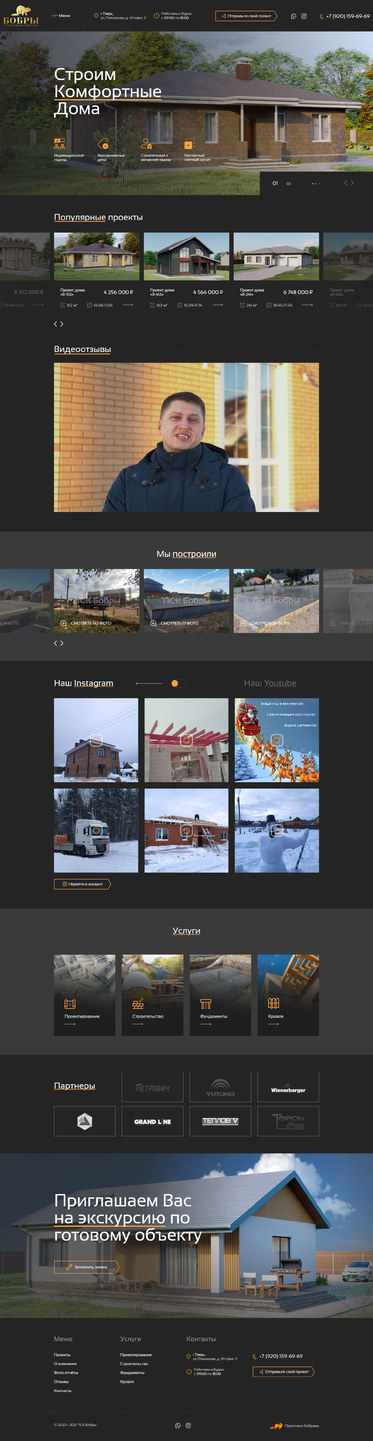Open footer menu link Контакты
The image size is (373, 1441).
[63, 1391]
